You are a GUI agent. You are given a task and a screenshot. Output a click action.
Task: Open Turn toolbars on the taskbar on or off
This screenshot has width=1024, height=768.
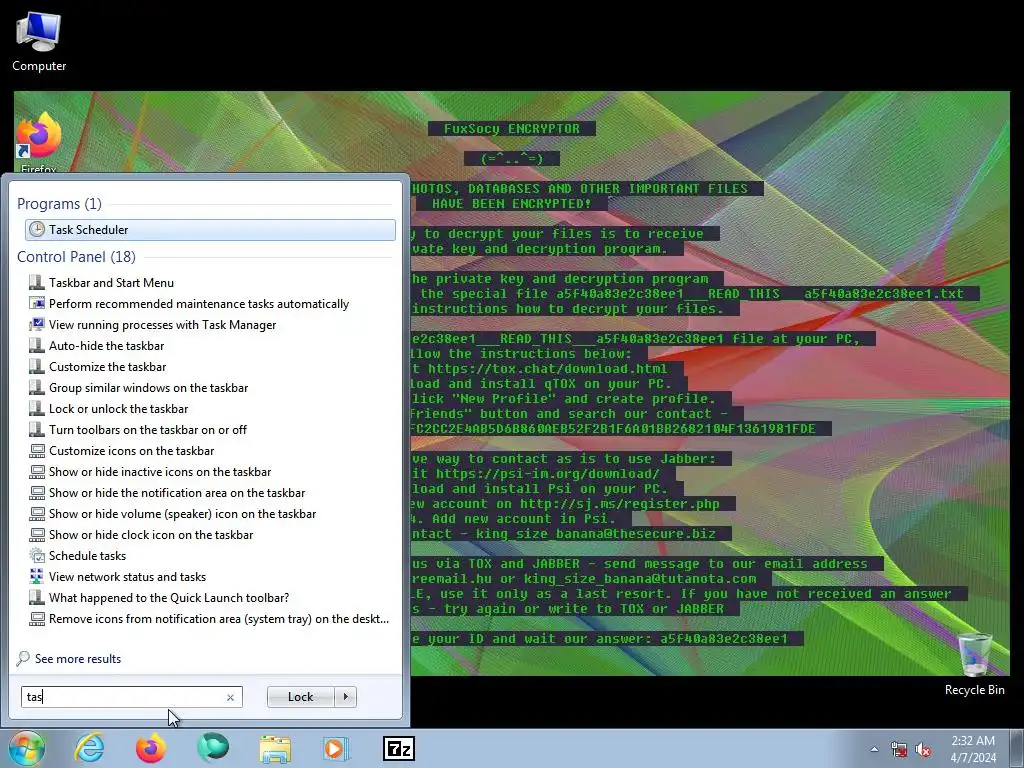click(x=148, y=430)
